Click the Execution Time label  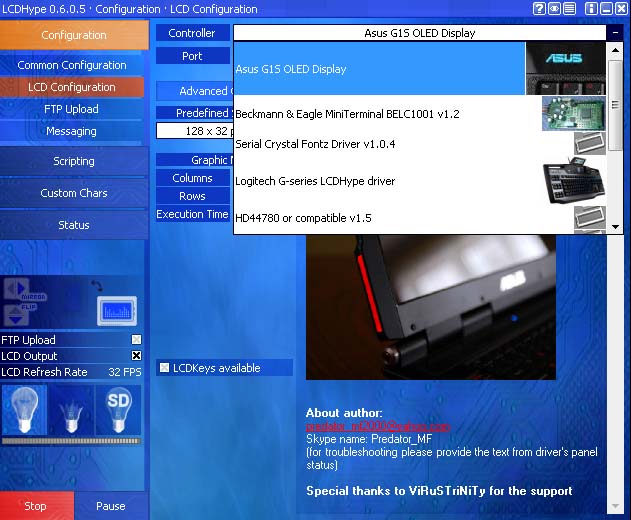point(192,214)
